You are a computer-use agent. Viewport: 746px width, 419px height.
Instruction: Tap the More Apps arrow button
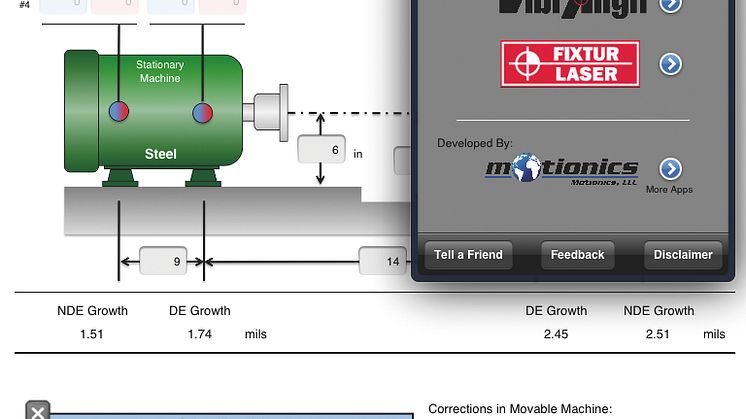click(x=670, y=168)
